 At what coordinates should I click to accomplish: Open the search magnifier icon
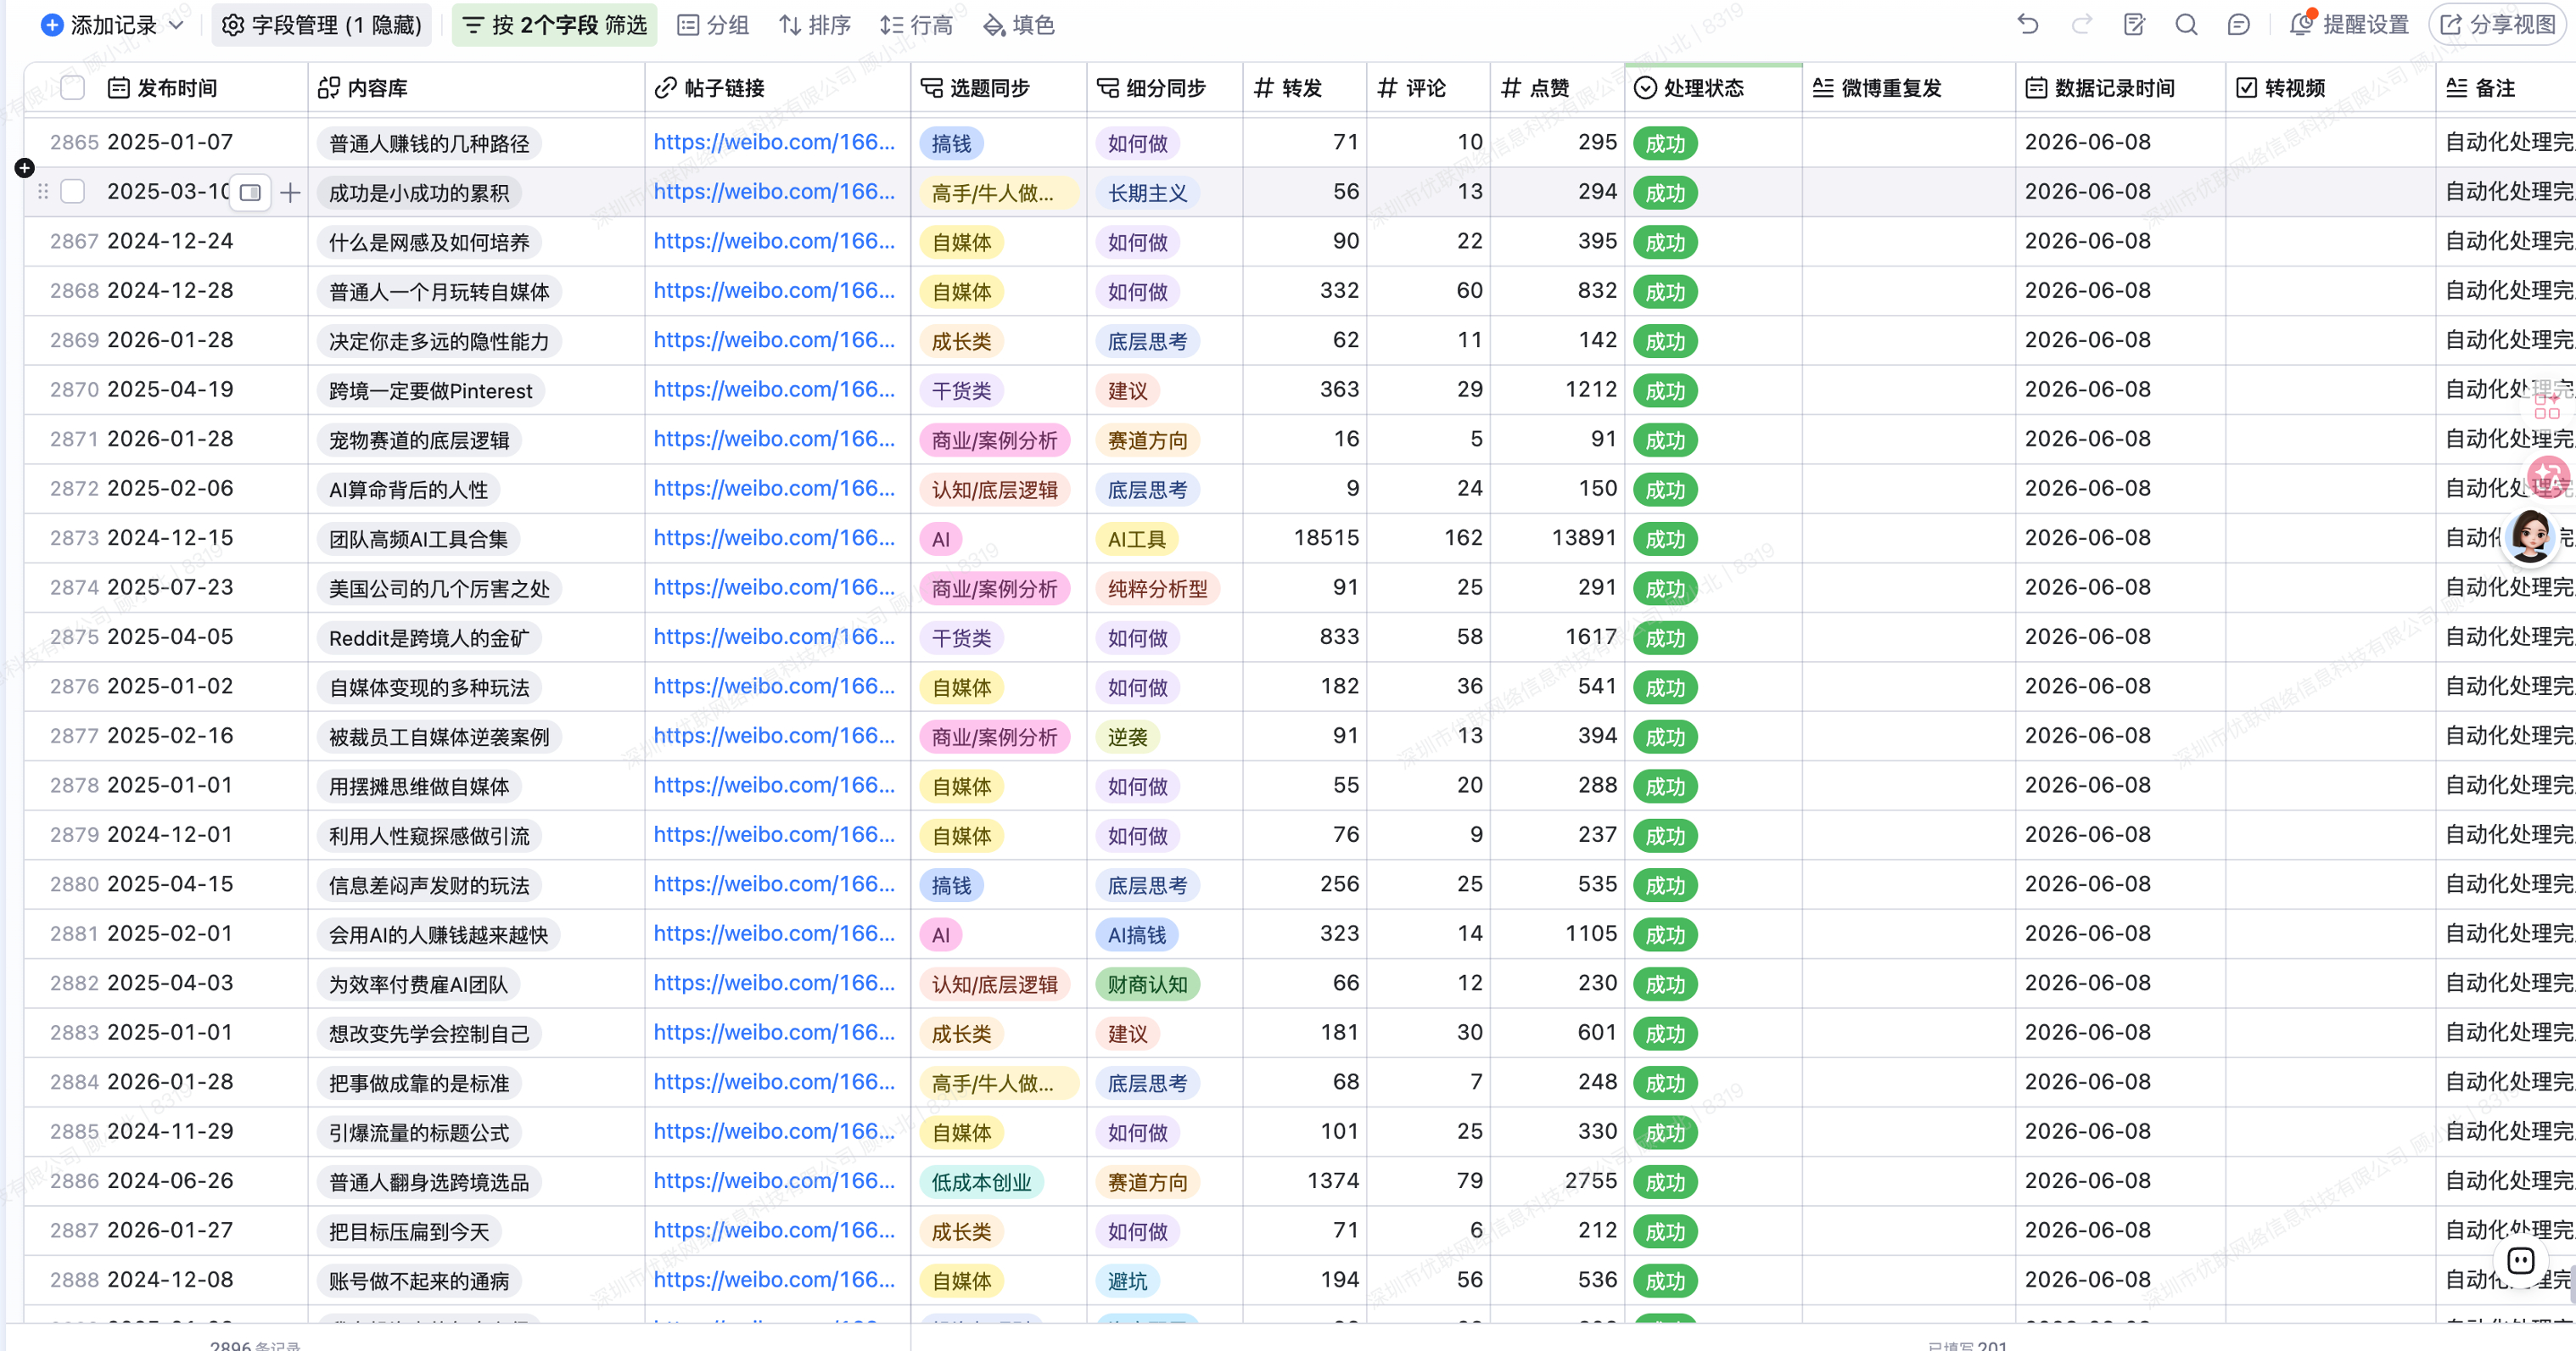point(2186,24)
